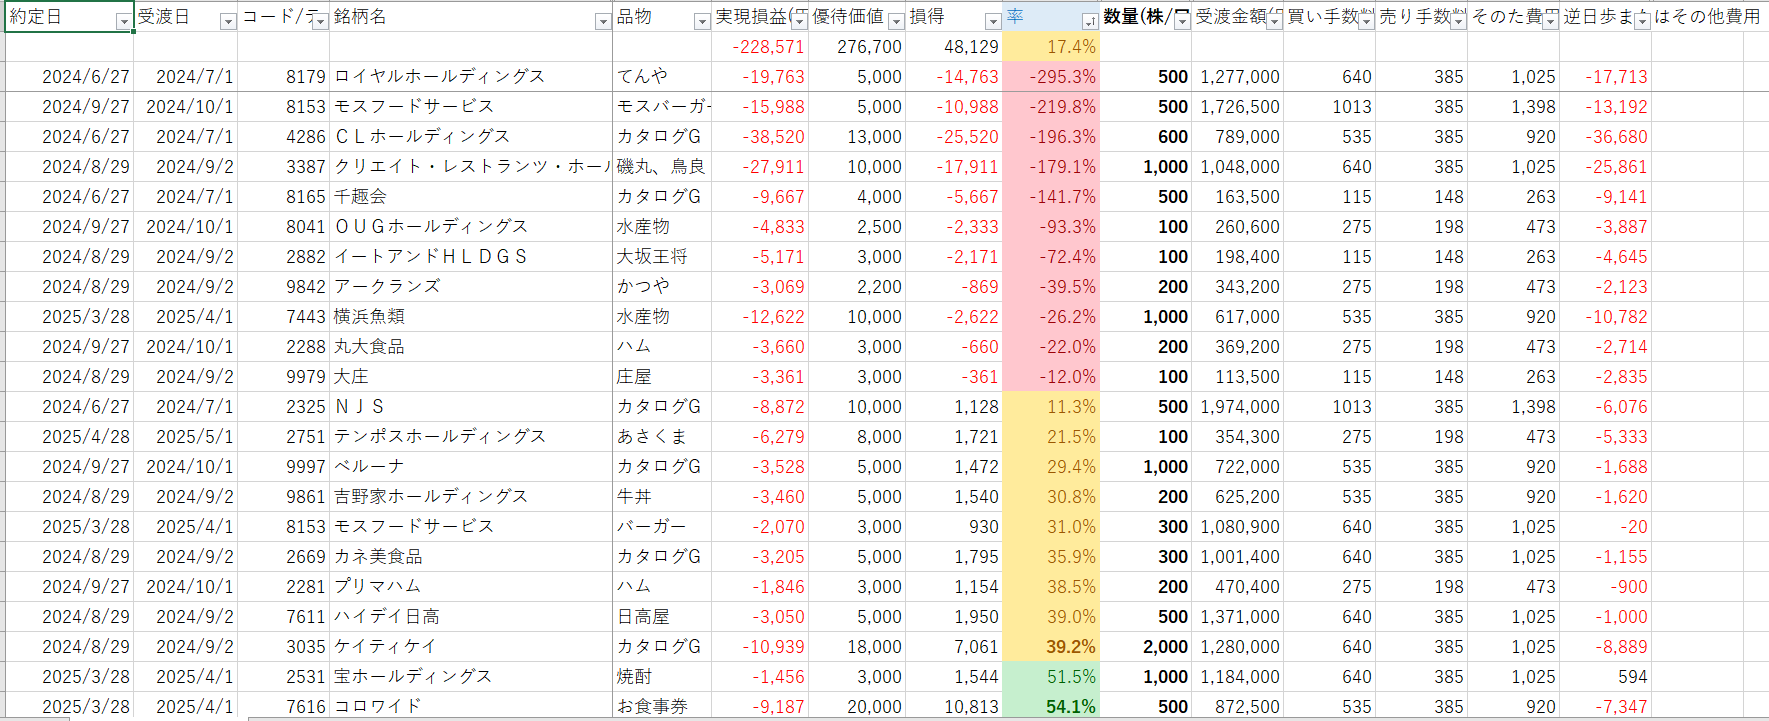Select the ＮＪＳ name cell
This screenshot has width=1769, height=721.
471,407
